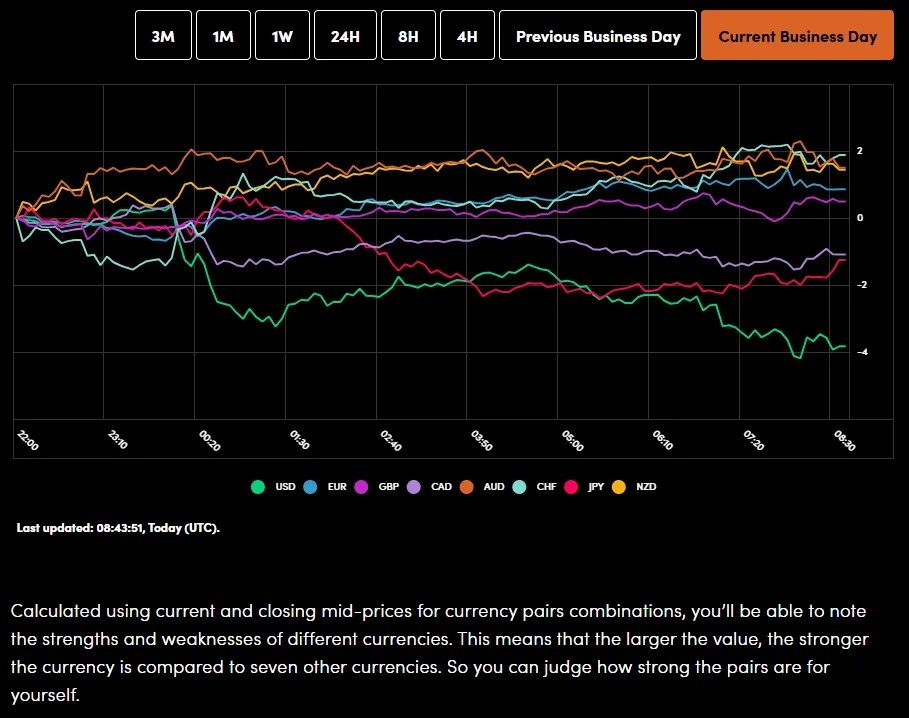
Task: Click the green USD legend dot
Action: 258,487
